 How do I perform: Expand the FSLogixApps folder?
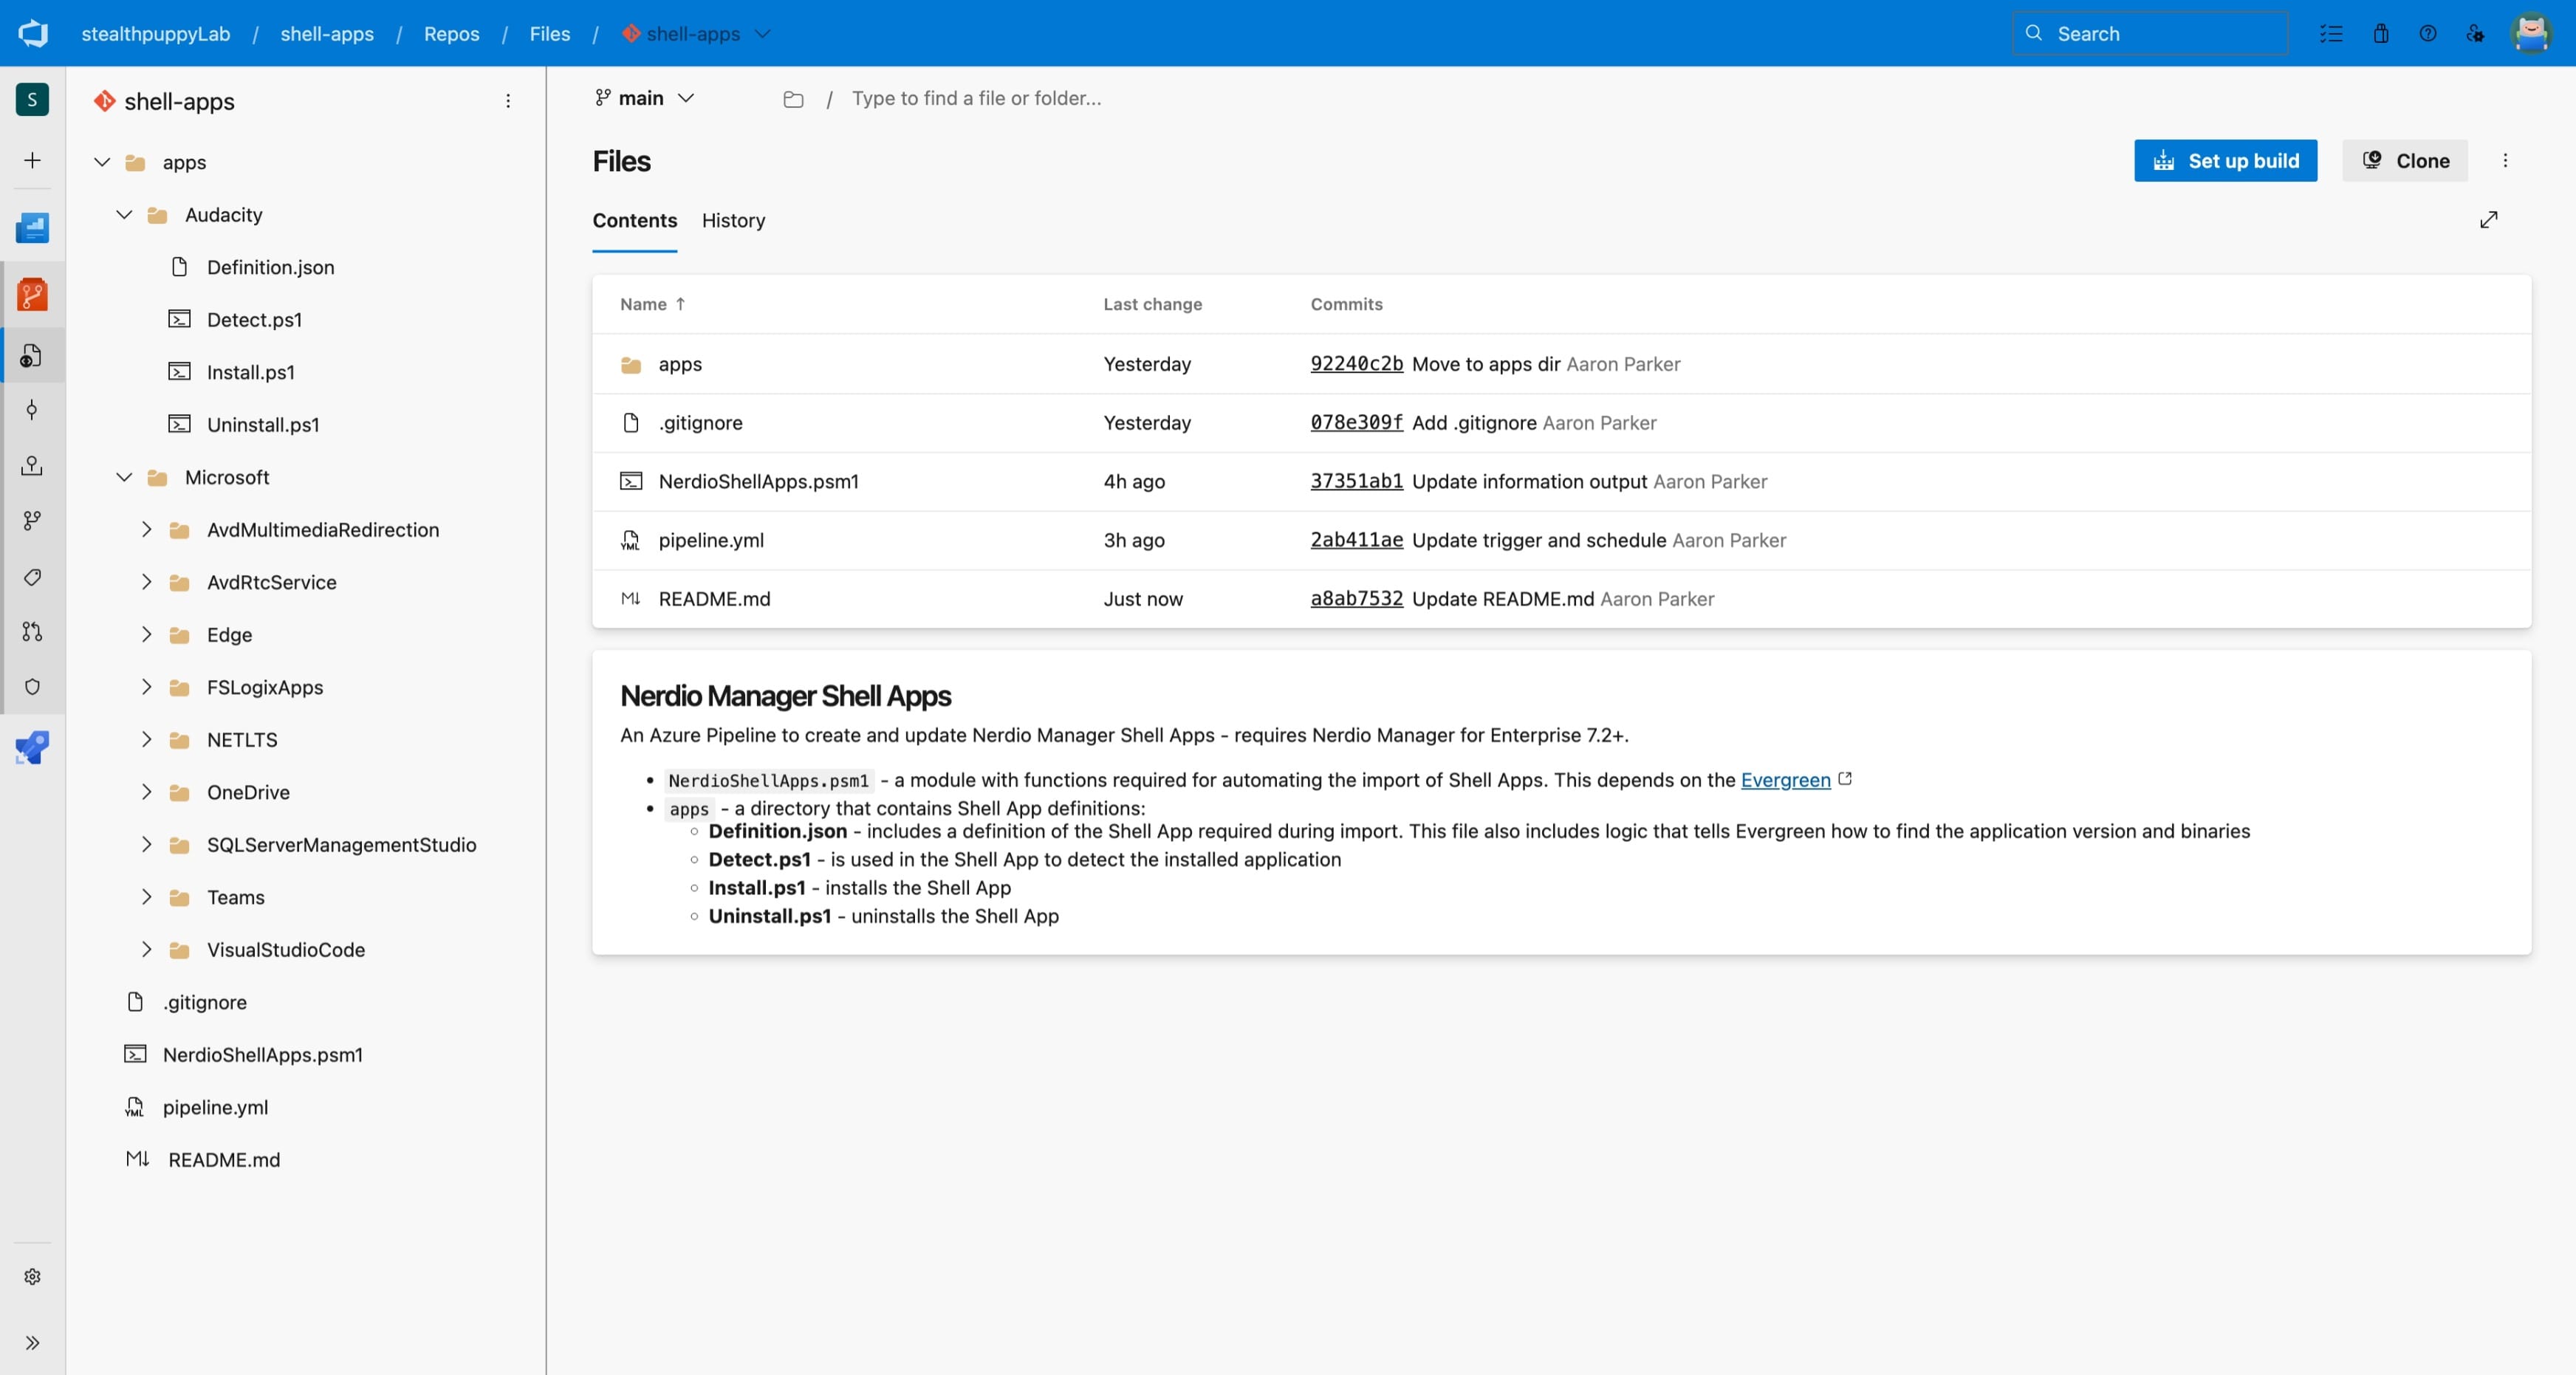point(146,687)
